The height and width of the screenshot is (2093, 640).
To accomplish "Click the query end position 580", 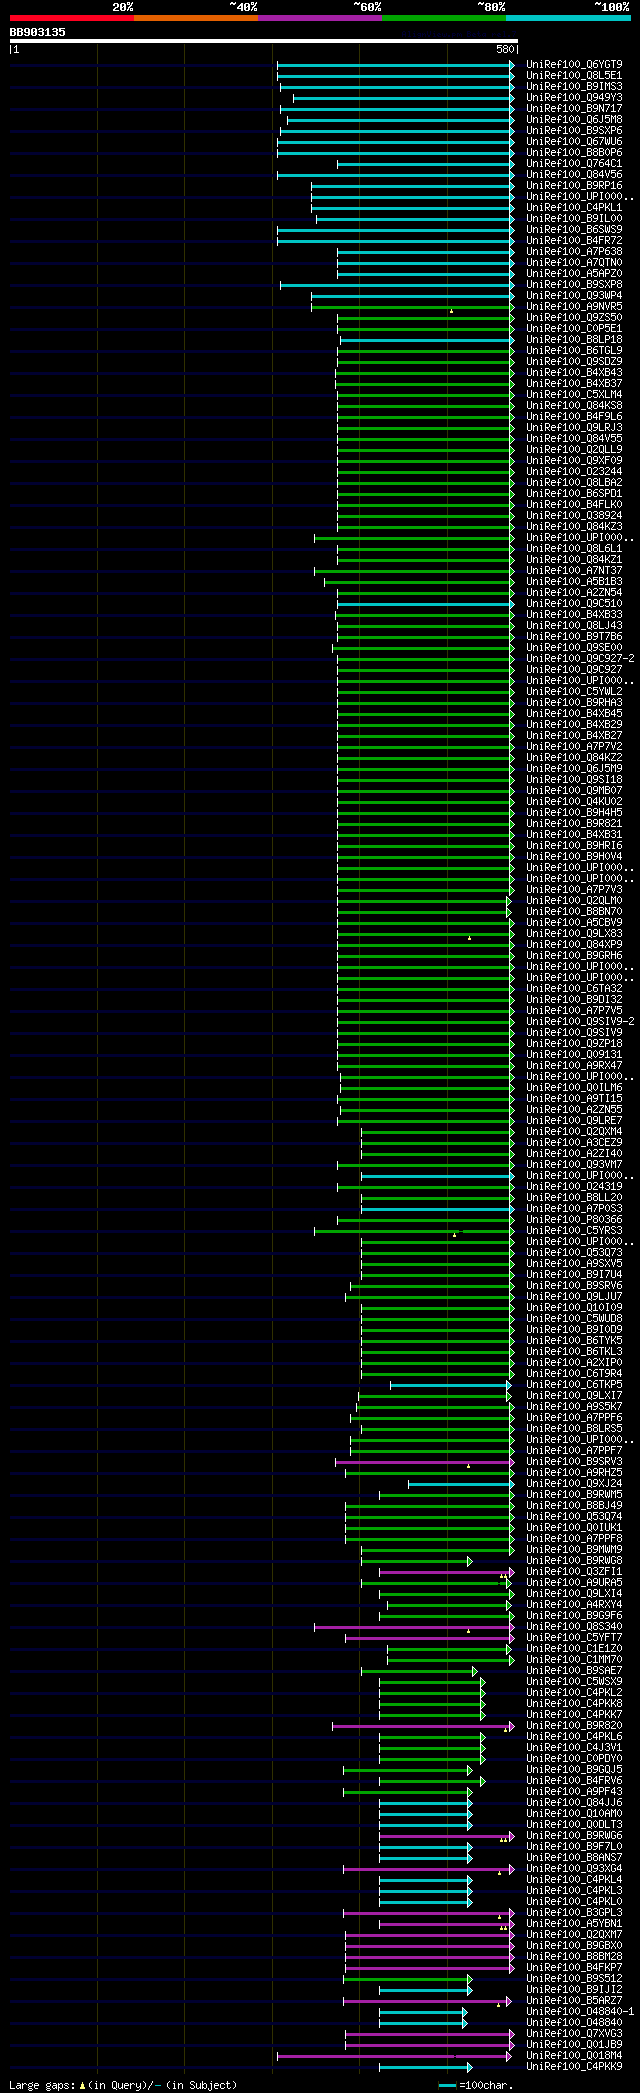I will [x=505, y=49].
